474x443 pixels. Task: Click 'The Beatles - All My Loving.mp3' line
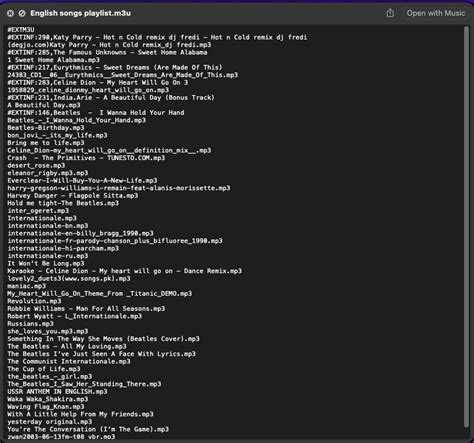(67, 346)
